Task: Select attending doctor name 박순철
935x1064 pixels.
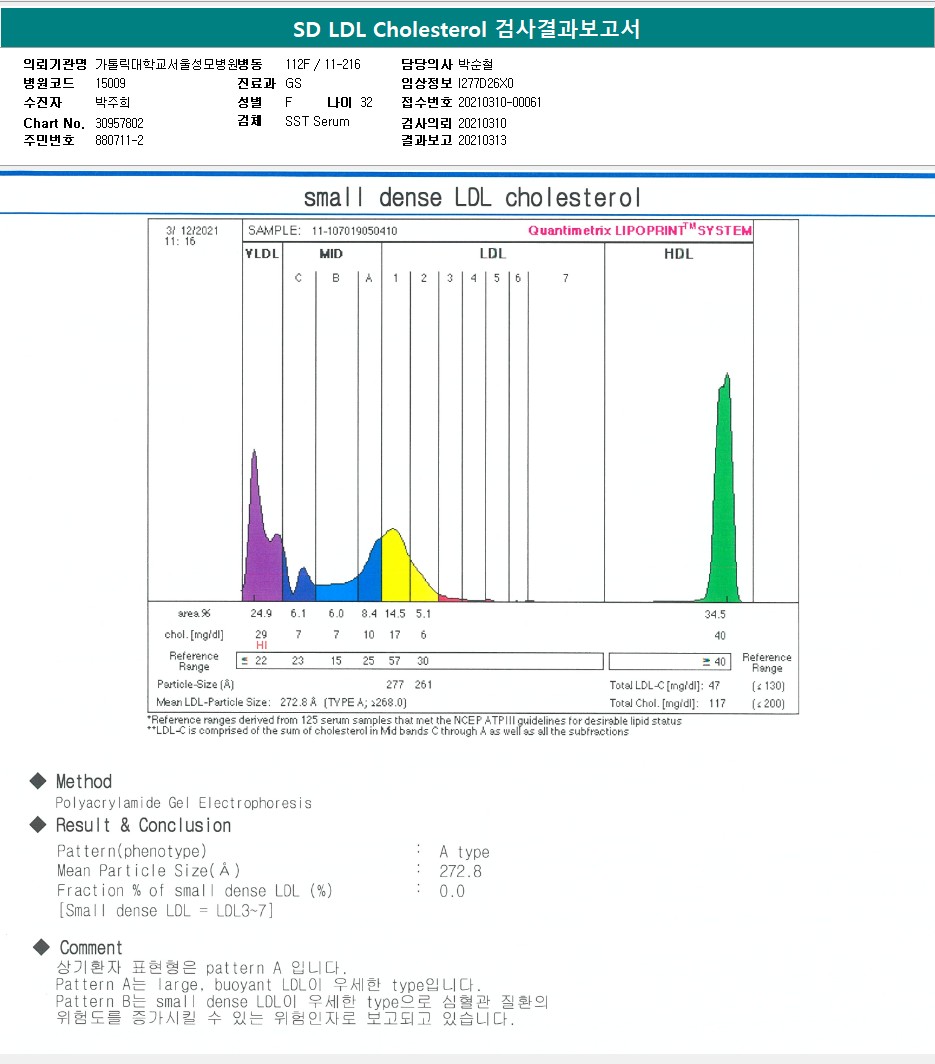Action: tap(476, 64)
